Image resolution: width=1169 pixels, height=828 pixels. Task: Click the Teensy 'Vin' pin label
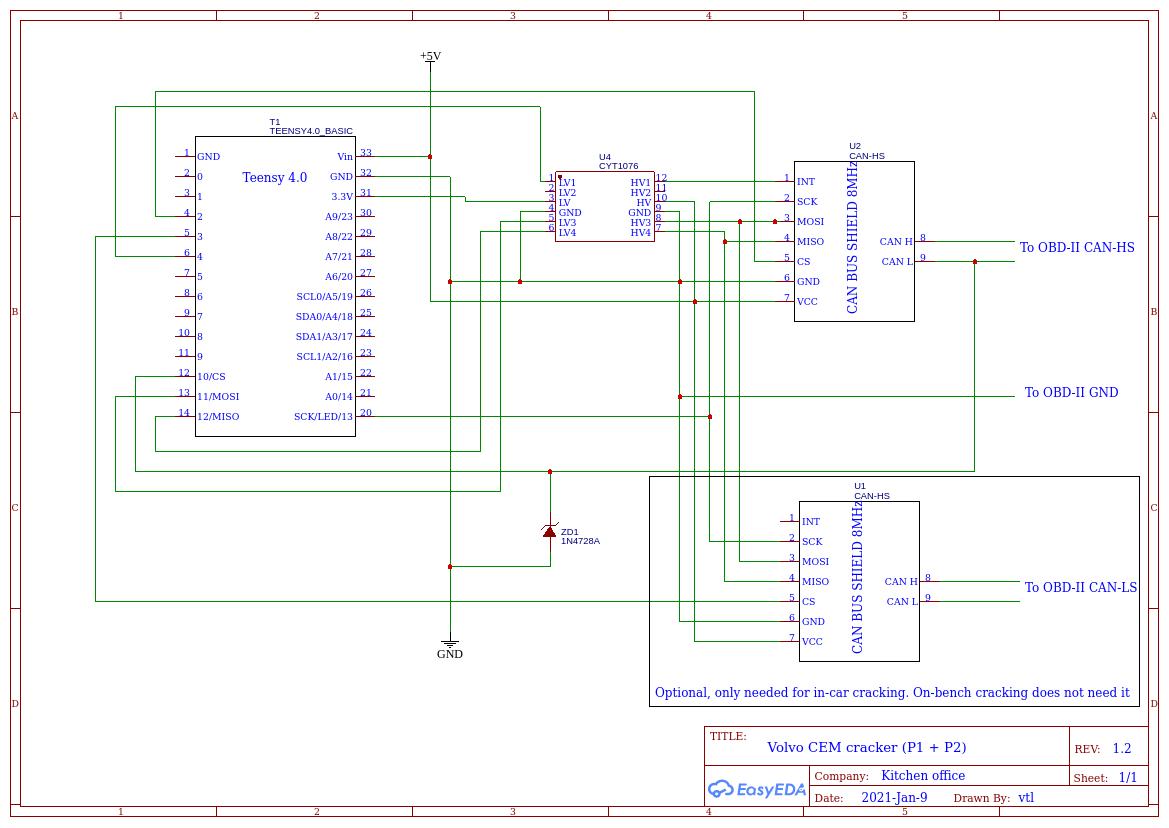[344, 157]
